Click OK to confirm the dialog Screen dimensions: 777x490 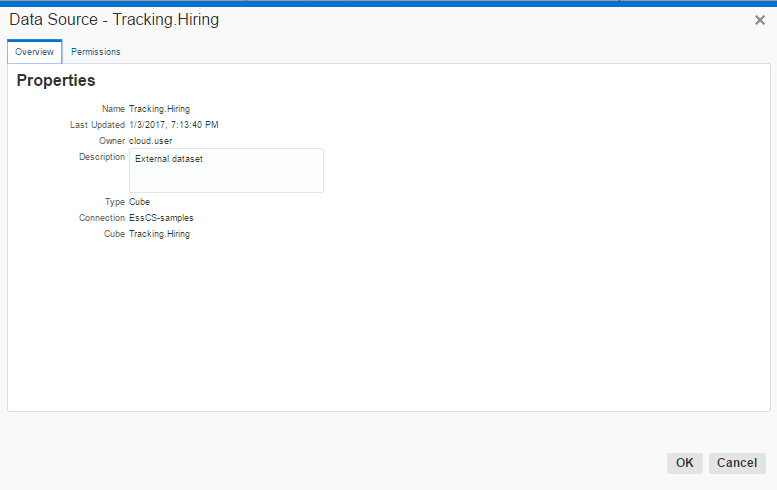coord(684,463)
